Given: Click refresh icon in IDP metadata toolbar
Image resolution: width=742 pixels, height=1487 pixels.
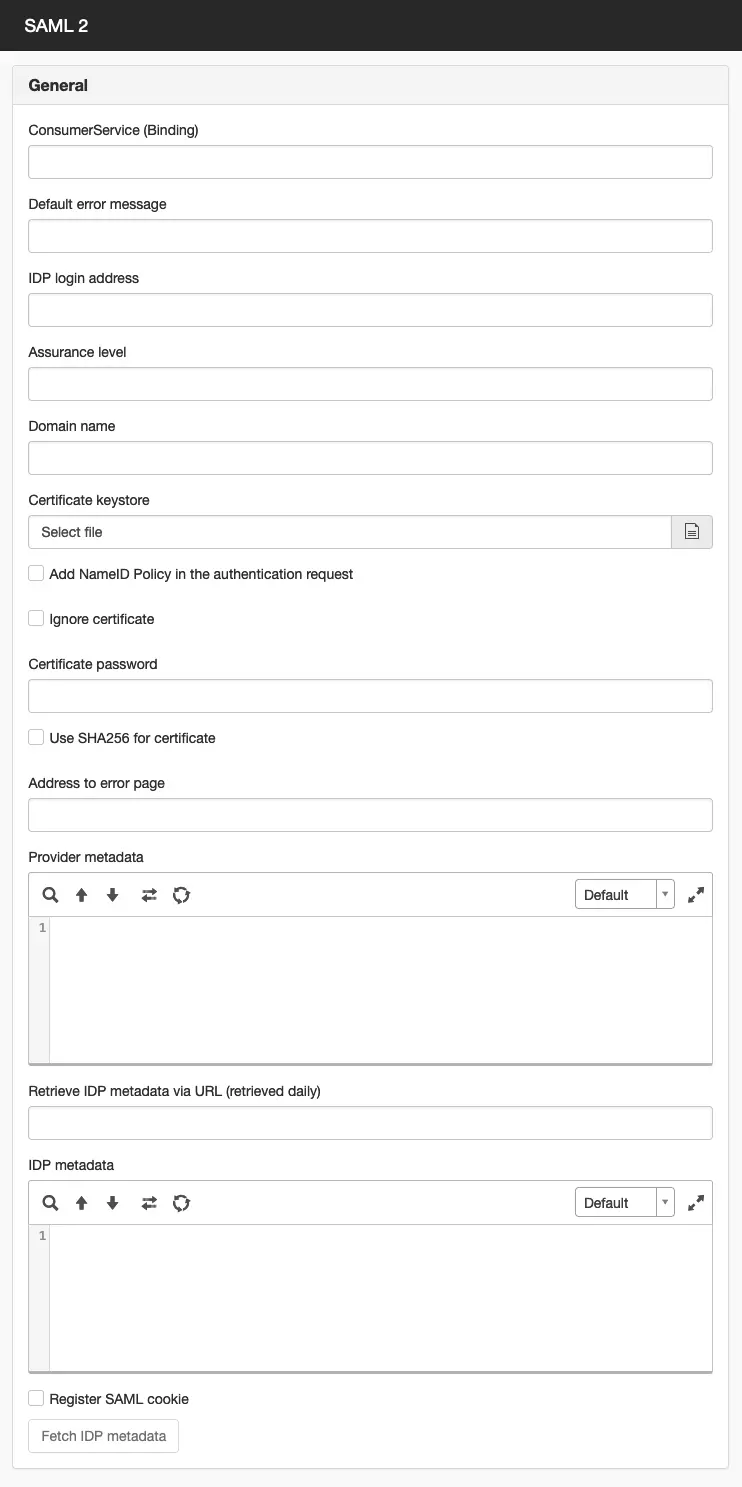Looking at the screenshot, I should (x=181, y=1203).
